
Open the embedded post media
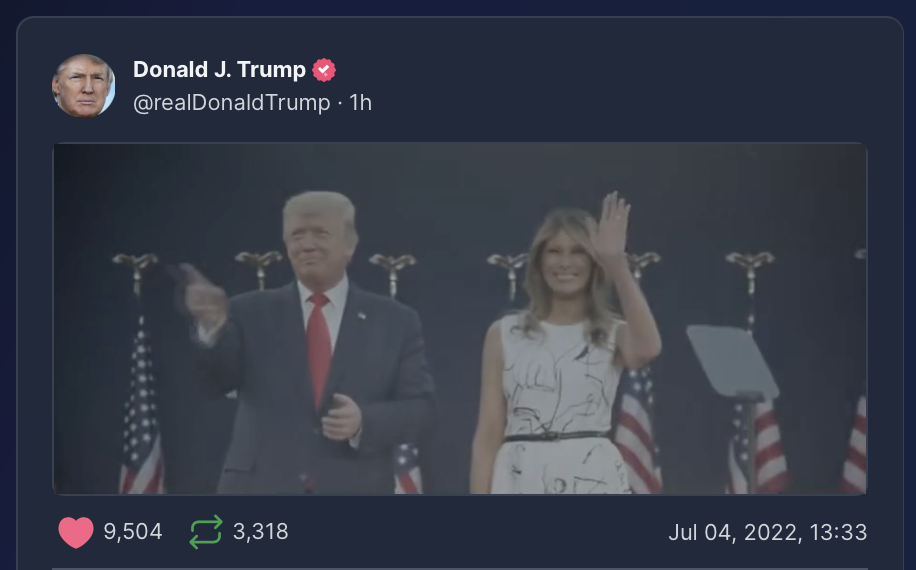point(460,319)
